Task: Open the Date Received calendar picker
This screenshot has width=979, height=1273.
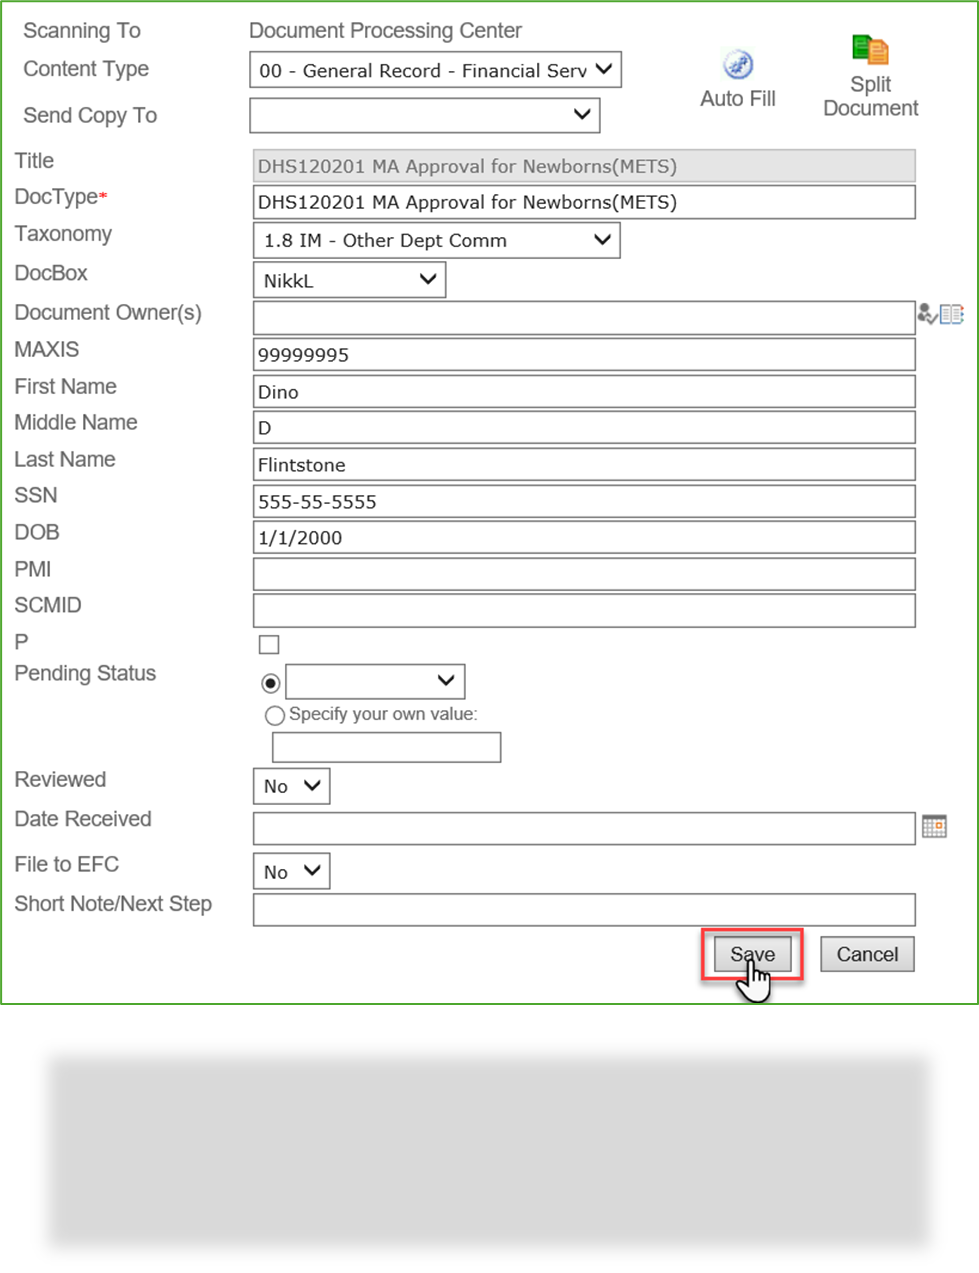Action: tap(935, 826)
